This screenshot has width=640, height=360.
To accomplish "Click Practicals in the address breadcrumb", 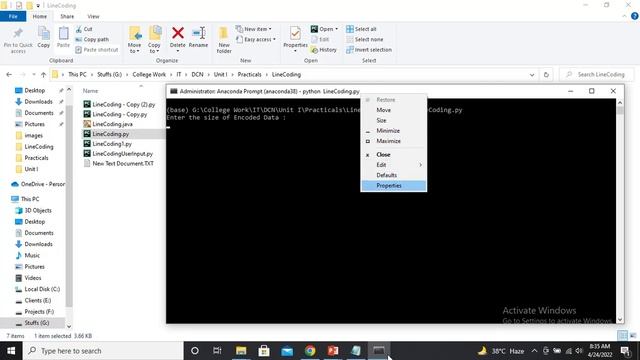I will click(x=249, y=75).
